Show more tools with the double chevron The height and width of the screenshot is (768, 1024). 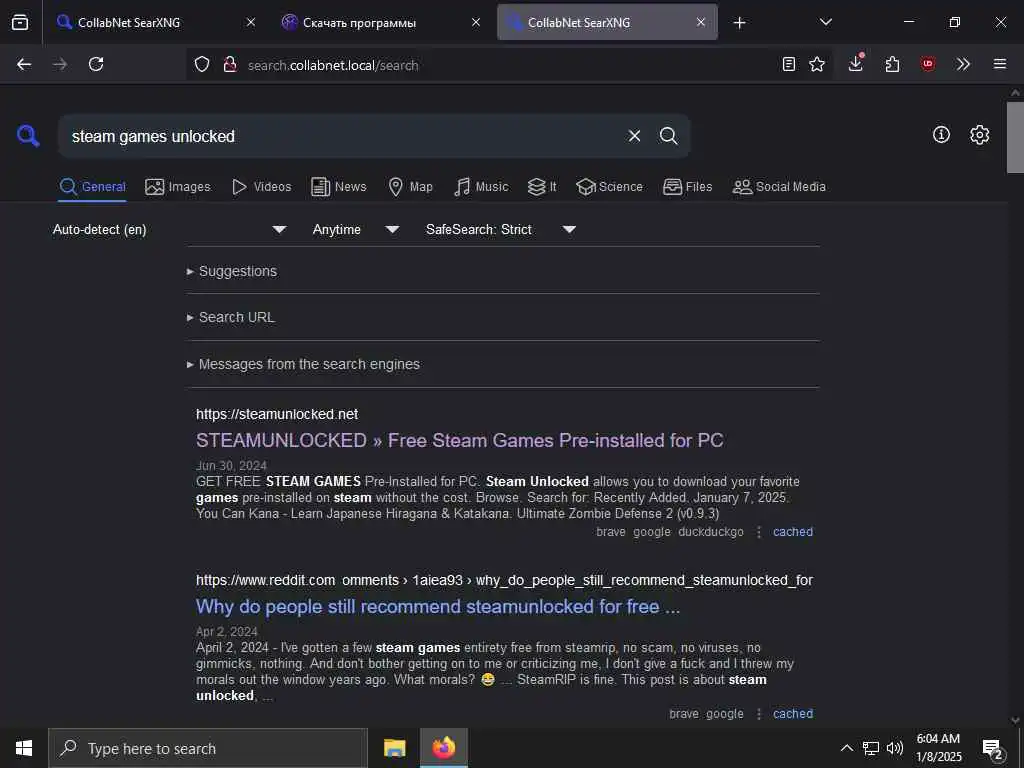(x=963, y=64)
